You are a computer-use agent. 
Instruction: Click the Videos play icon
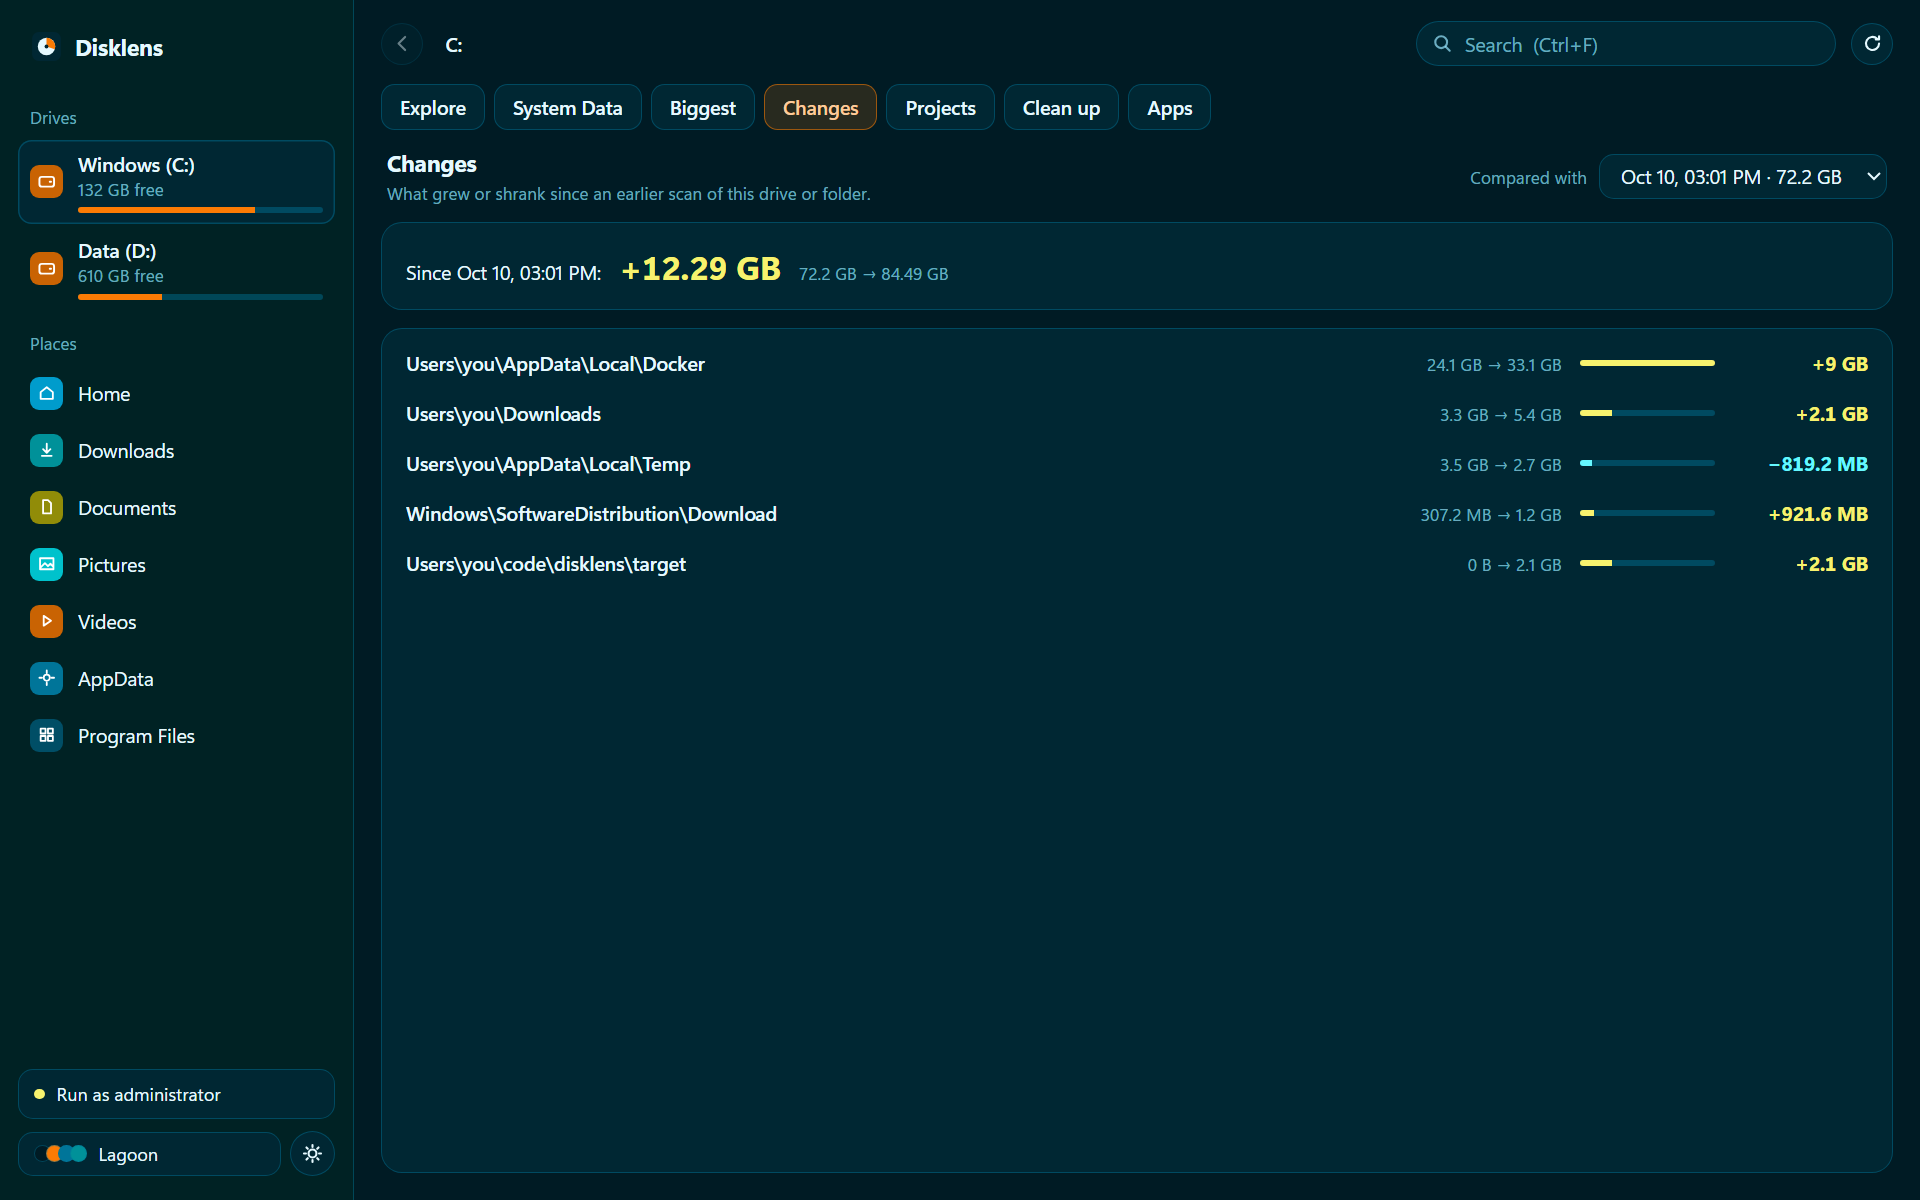tap(46, 622)
